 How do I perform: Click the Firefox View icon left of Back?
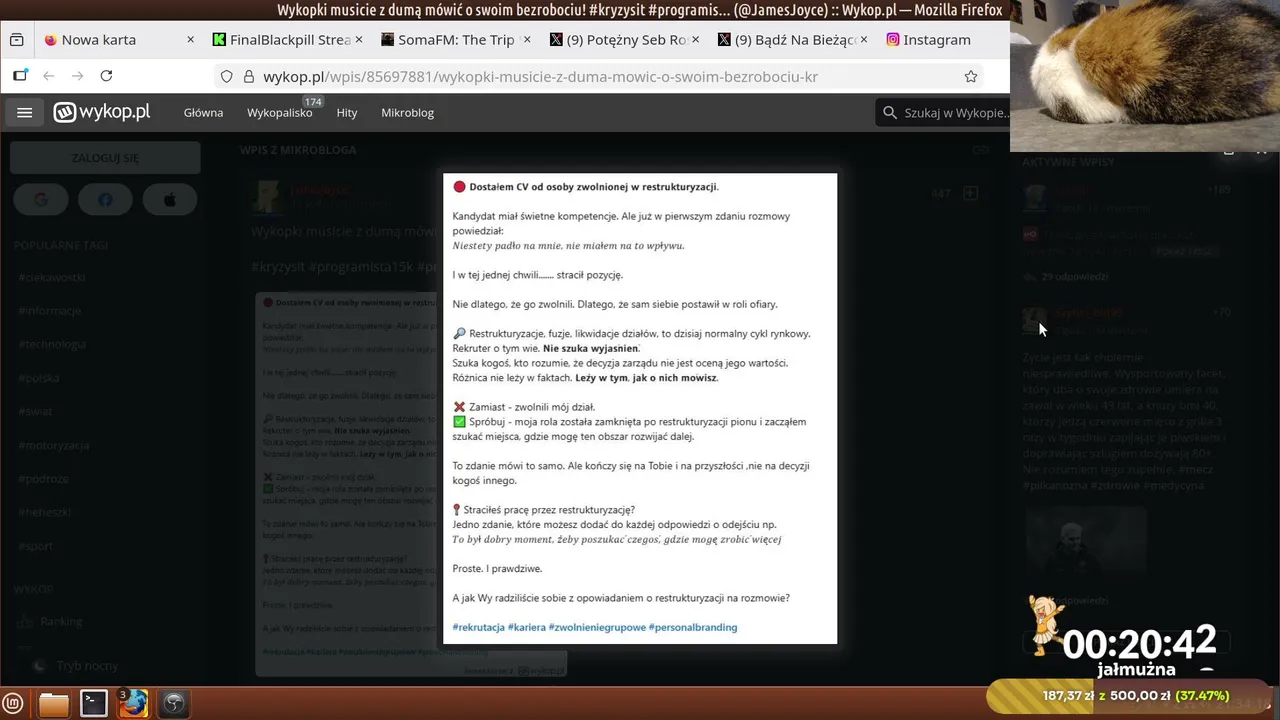[x=20, y=76]
